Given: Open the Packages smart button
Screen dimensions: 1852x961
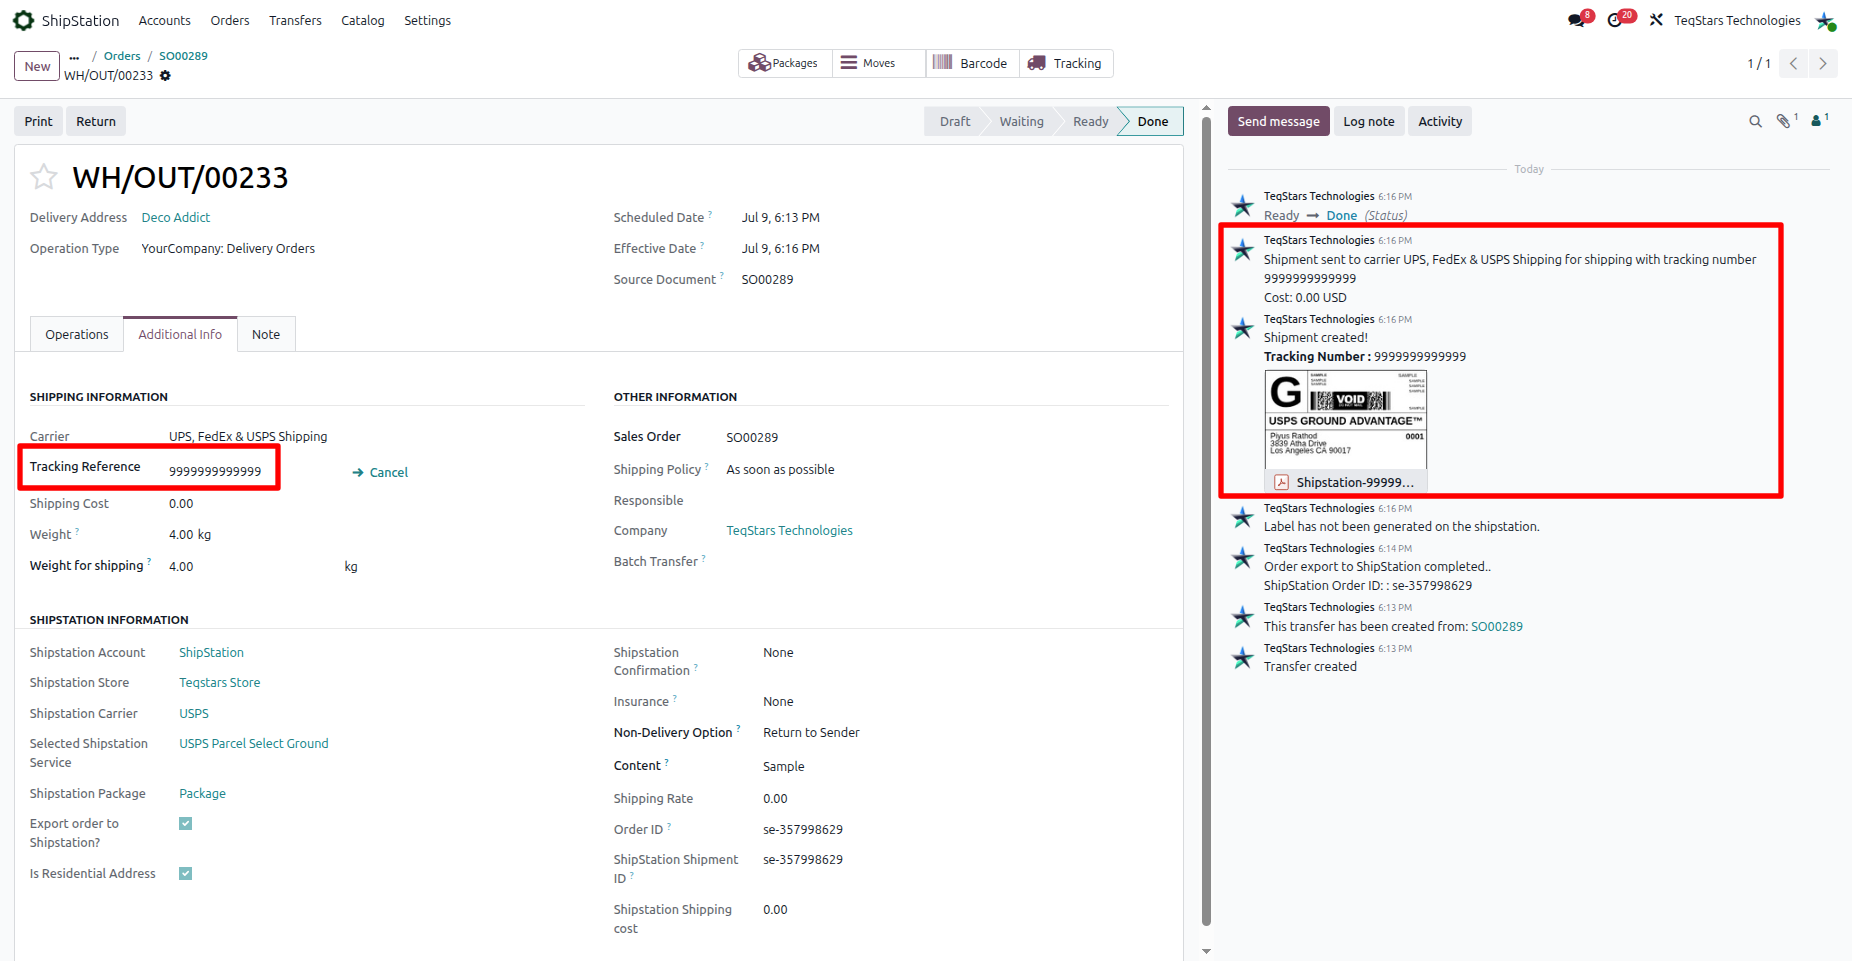Looking at the screenshot, I should (x=785, y=63).
